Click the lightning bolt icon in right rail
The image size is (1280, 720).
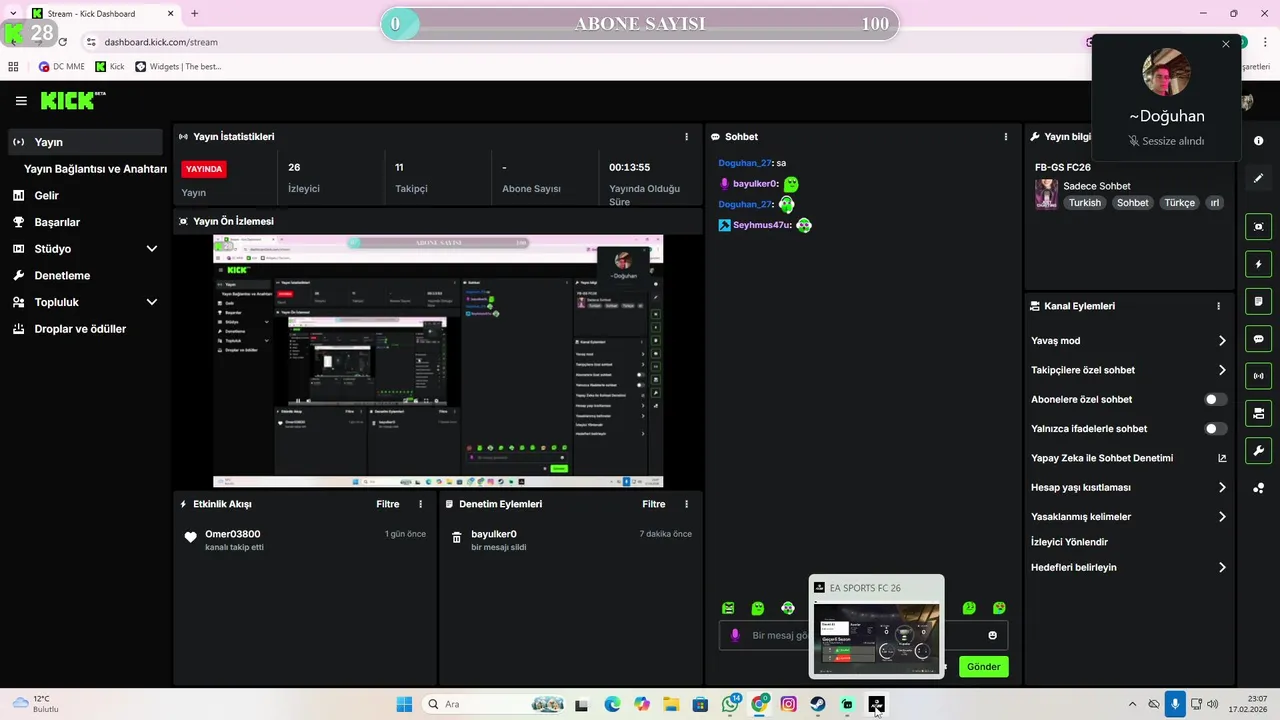(1258, 265)
